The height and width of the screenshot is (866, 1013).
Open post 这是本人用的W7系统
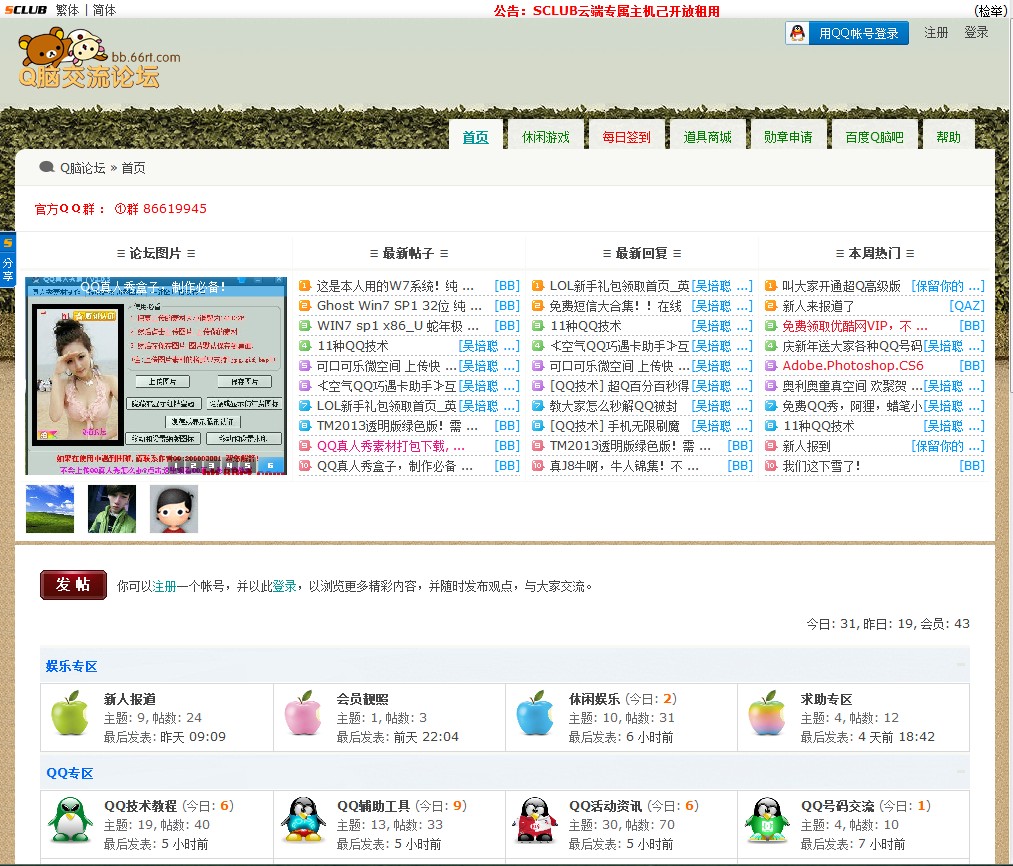pos(395,286)
